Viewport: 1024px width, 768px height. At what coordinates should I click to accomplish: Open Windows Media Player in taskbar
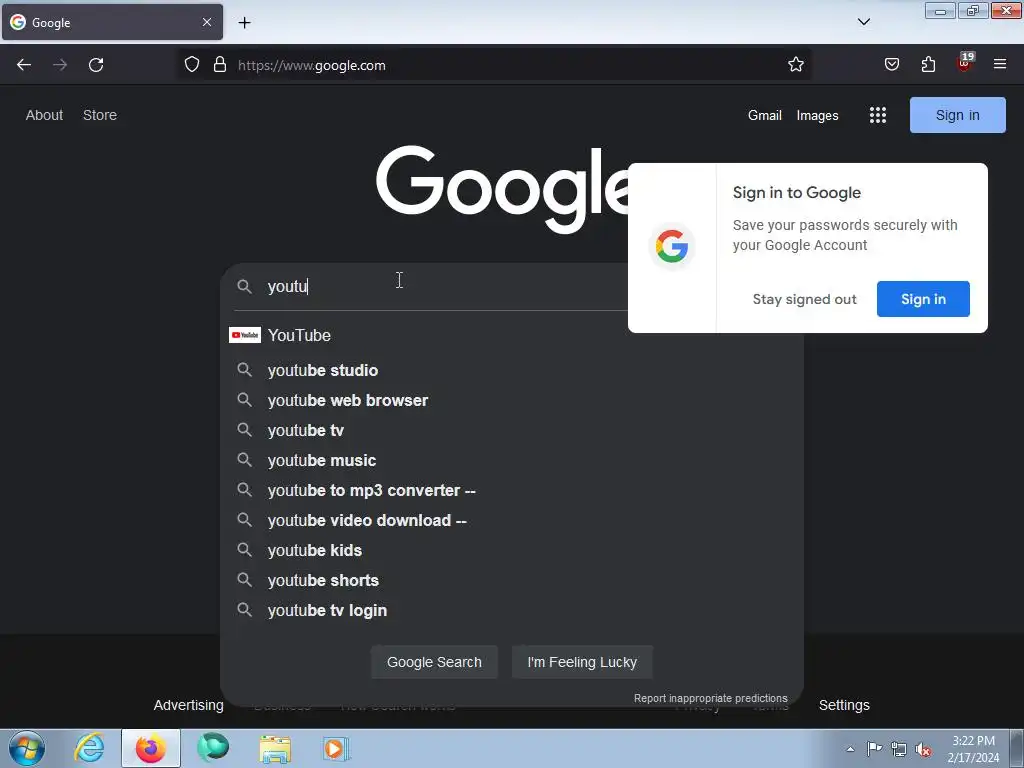point(336,748)
